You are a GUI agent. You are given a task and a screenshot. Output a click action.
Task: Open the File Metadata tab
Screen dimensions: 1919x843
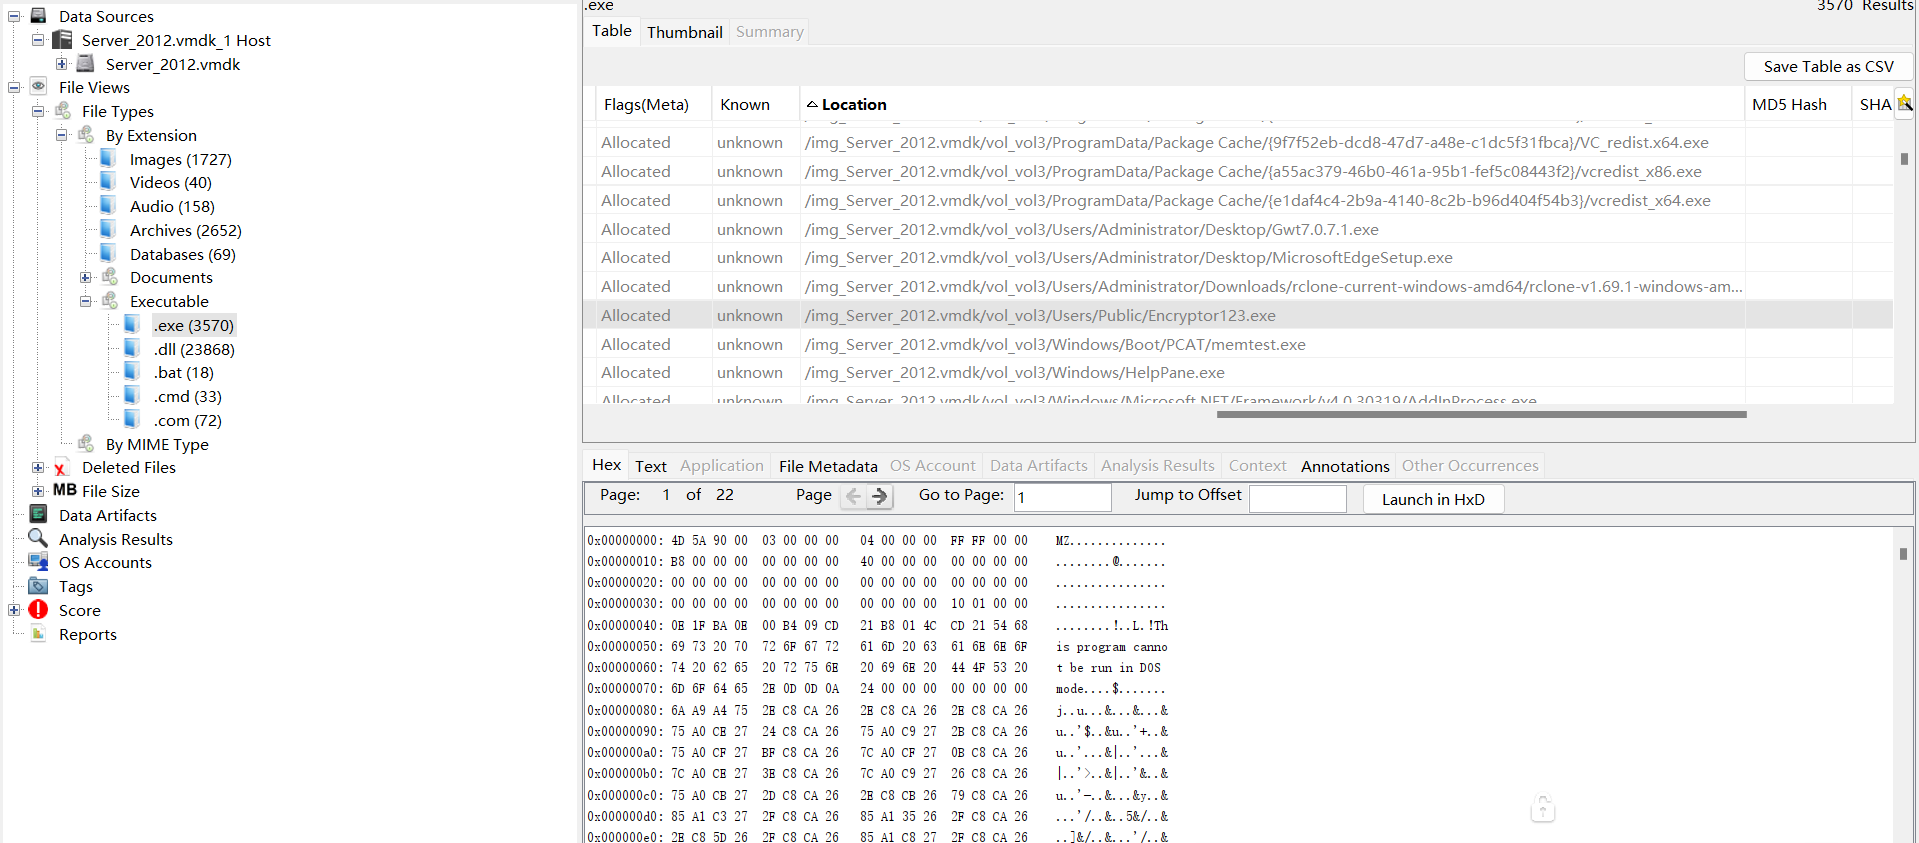pyautogui.click(x=828, y=466)
